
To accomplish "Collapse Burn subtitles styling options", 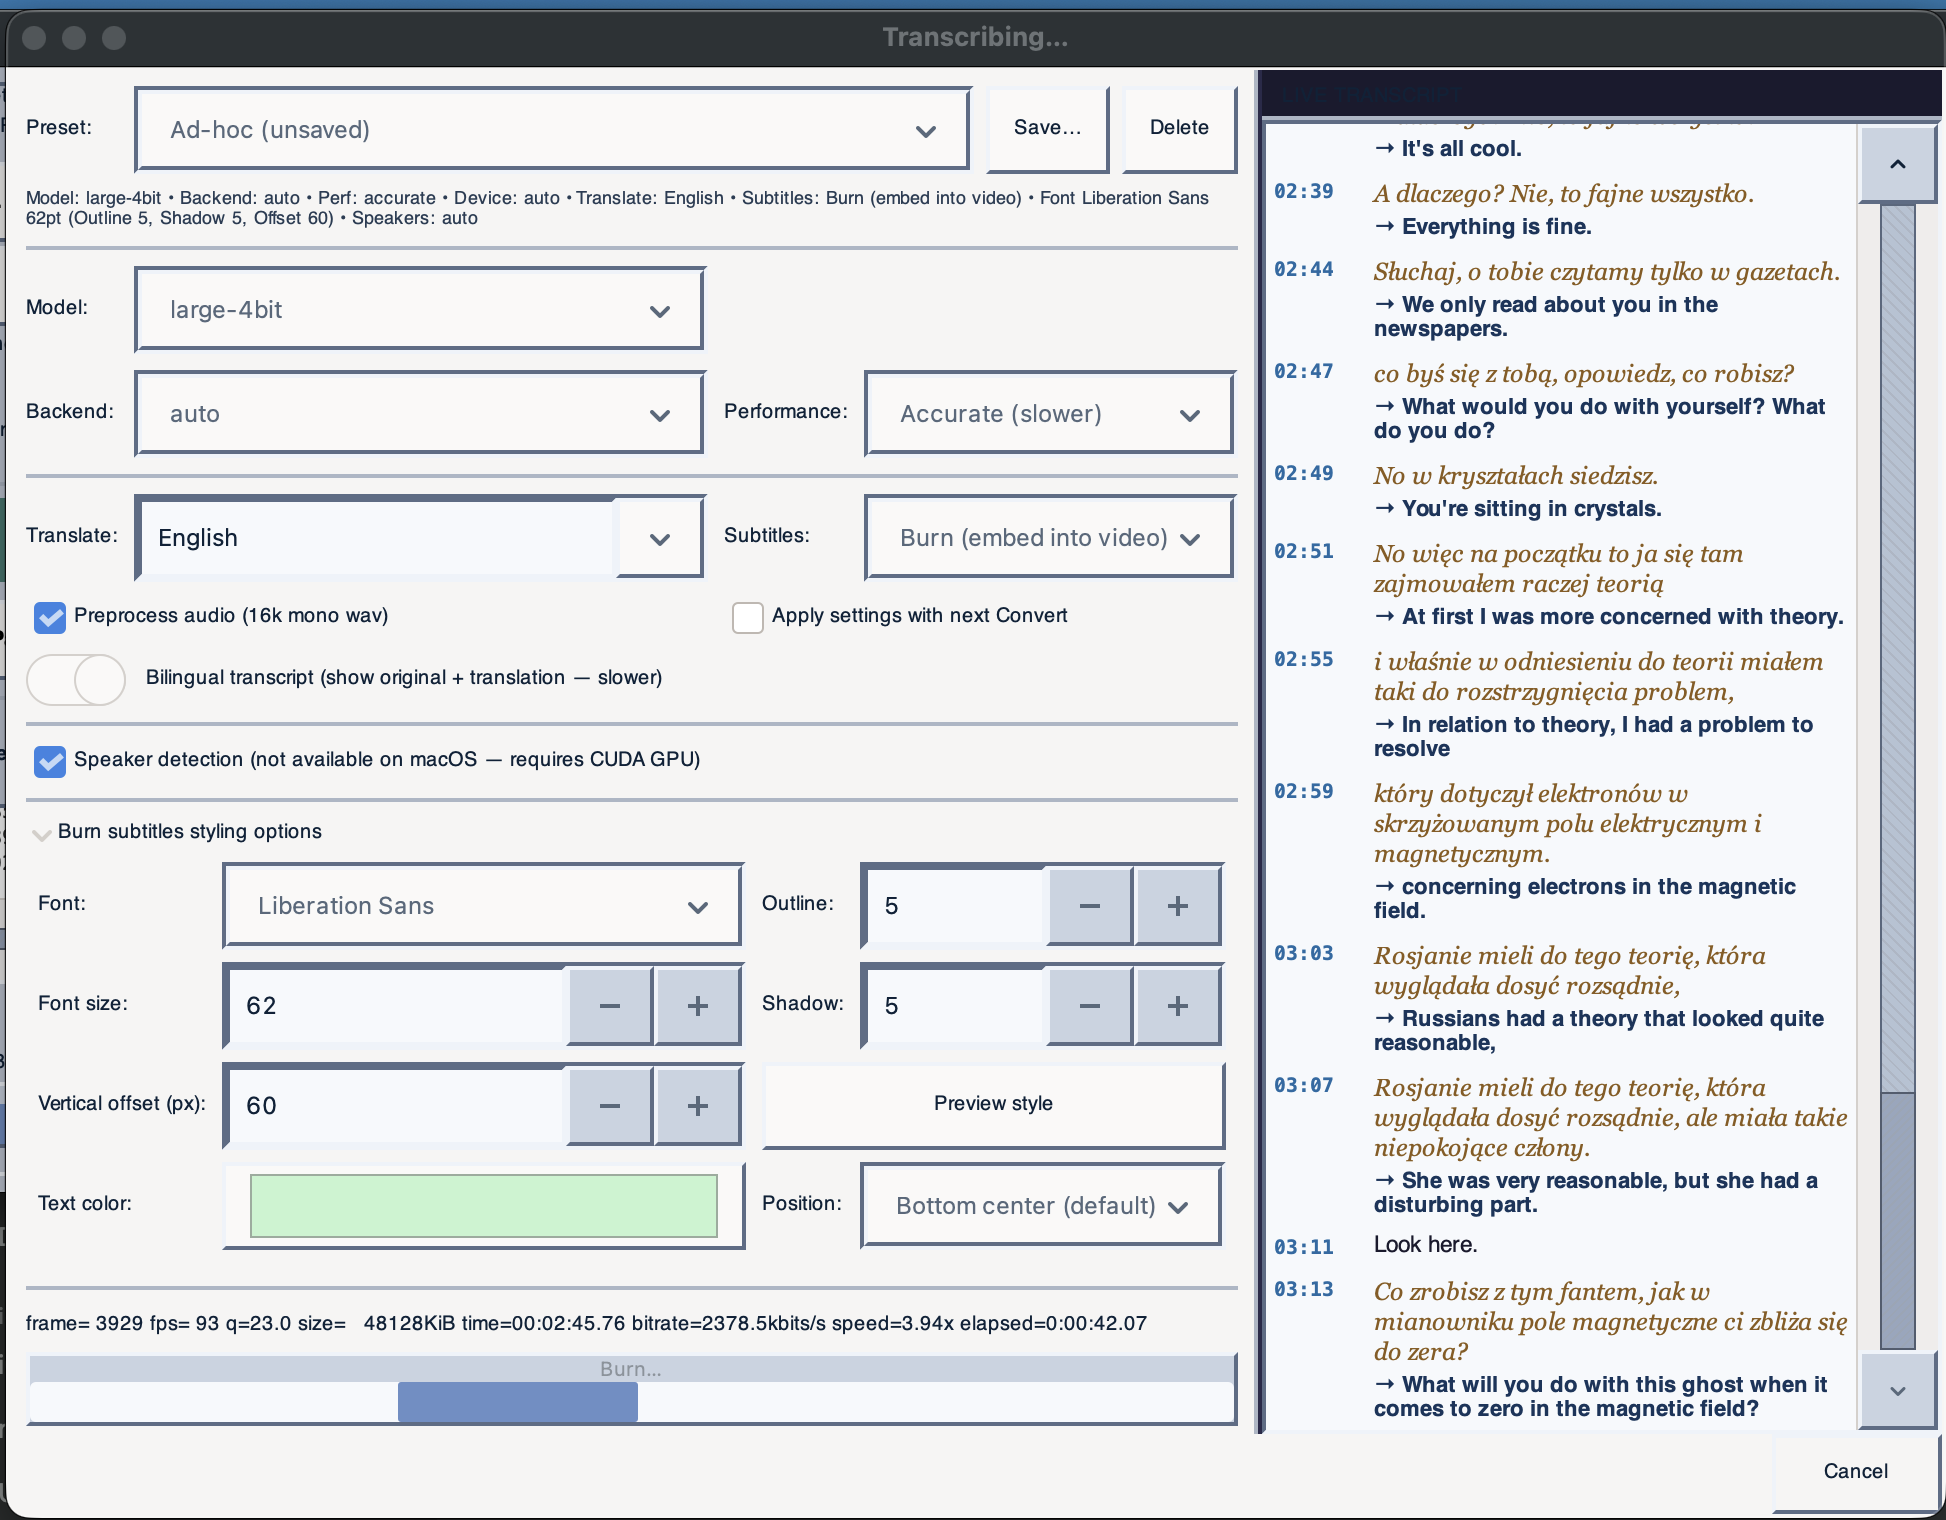I will (x=42, y=833).
